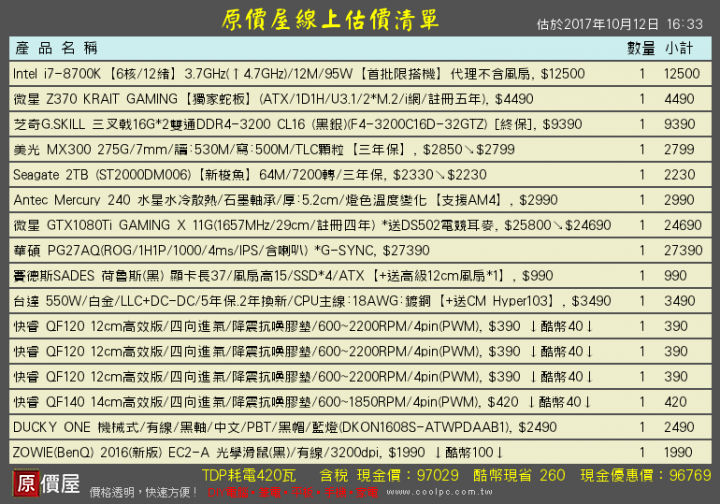Click subtotal 2799 in the MX300 row
The width and height of the screenshot is (720, 504).
679,149
